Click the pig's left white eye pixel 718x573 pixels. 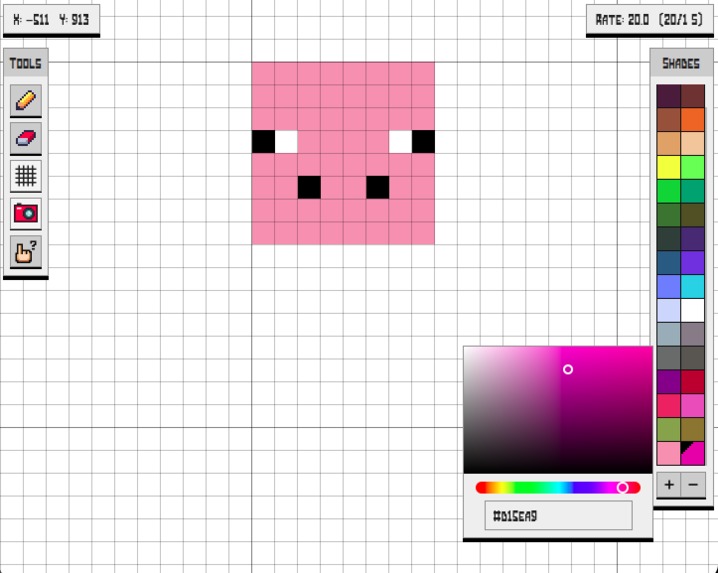[x=286, y=142]
